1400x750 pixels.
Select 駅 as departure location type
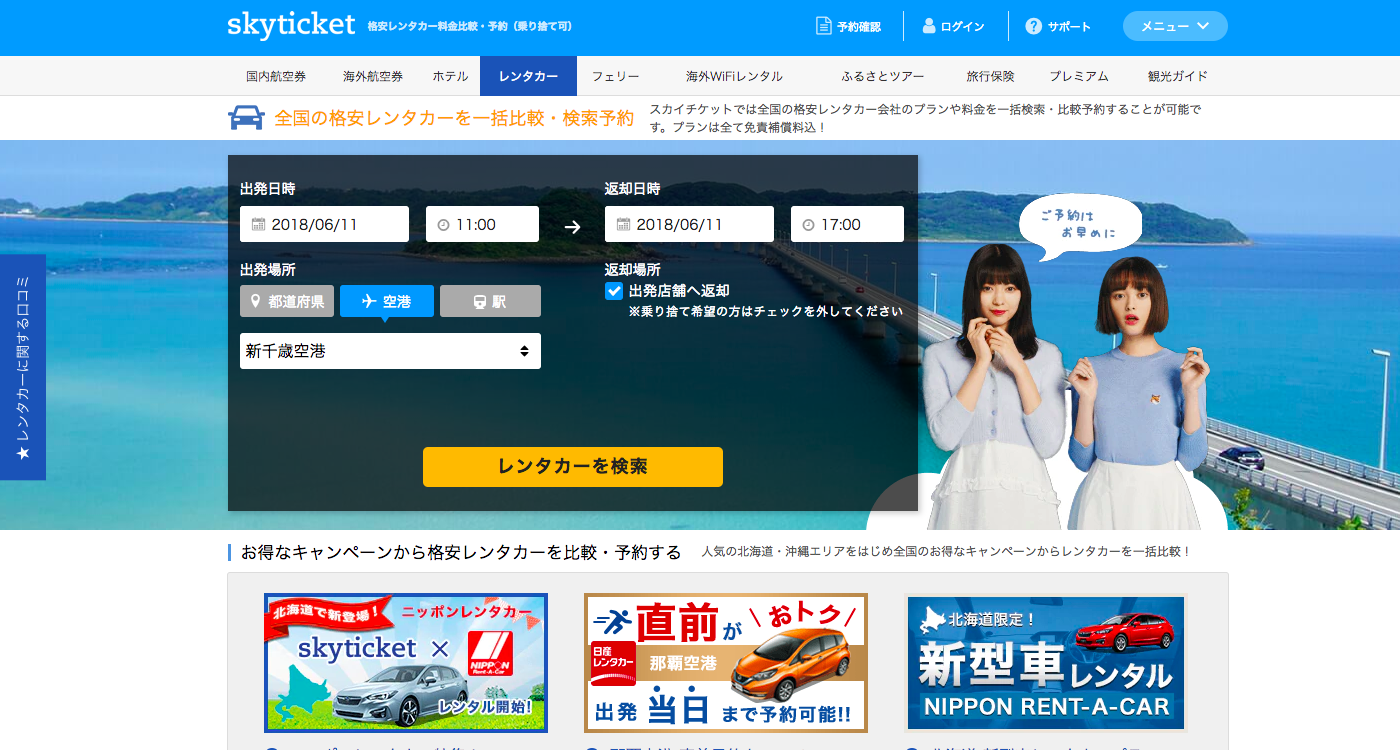coord(490,301)
